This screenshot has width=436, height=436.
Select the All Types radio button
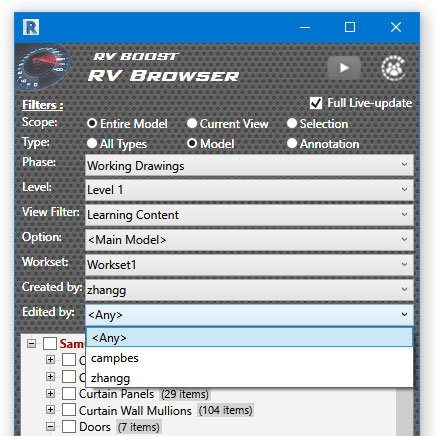coord(92,143)
